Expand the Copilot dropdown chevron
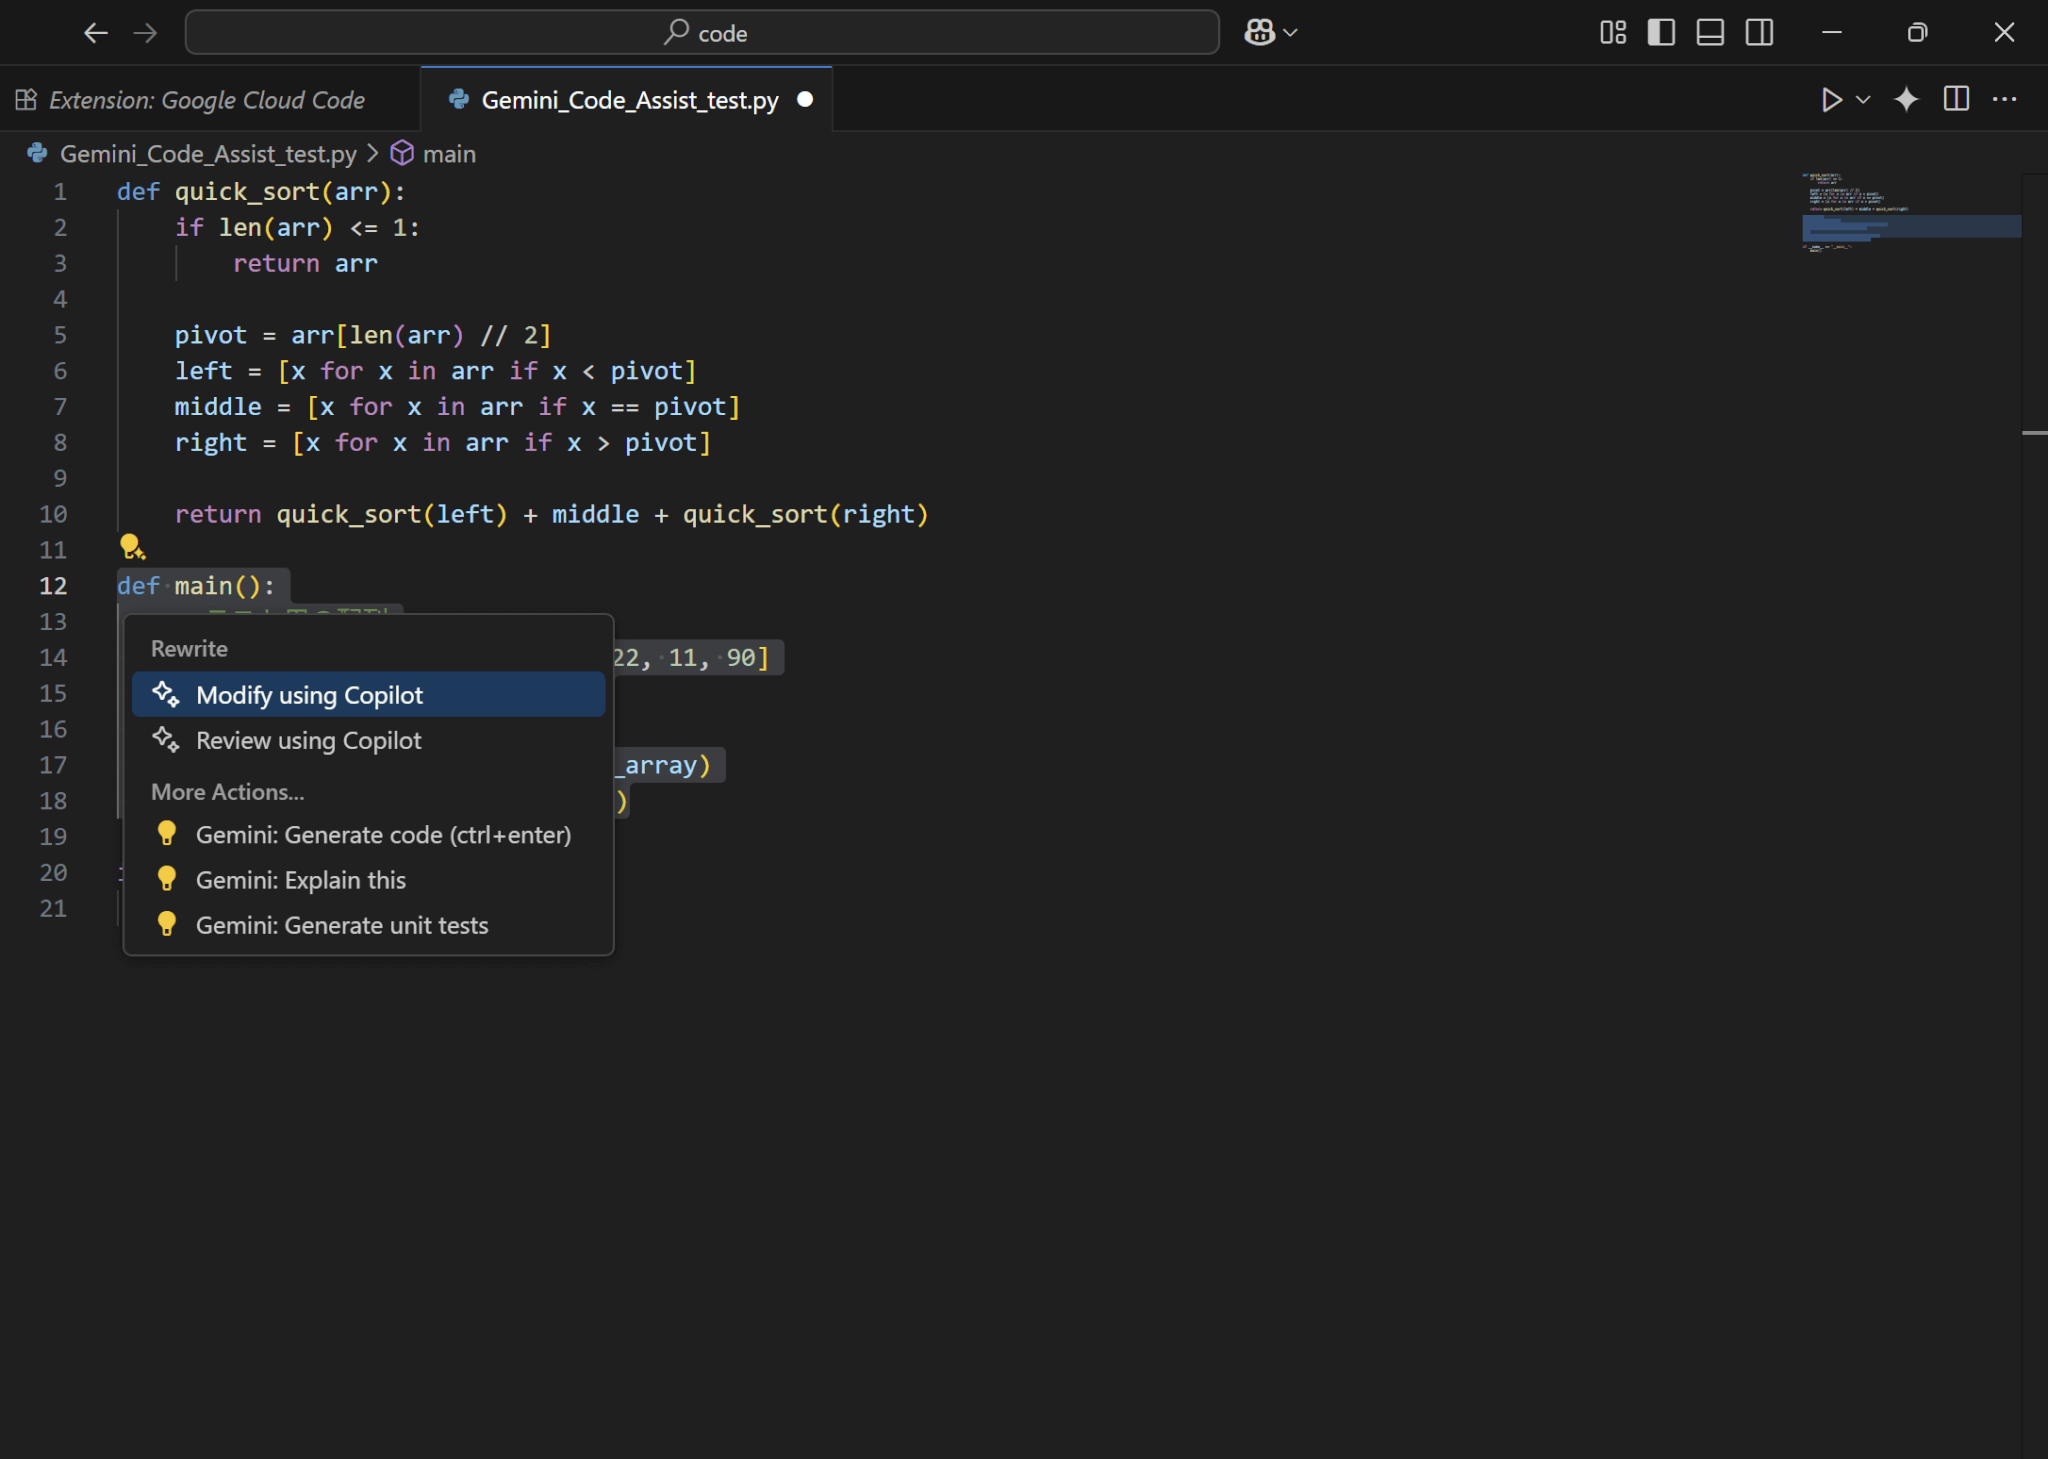Screen dimensions: 2048x1459 pos(1291,33)
